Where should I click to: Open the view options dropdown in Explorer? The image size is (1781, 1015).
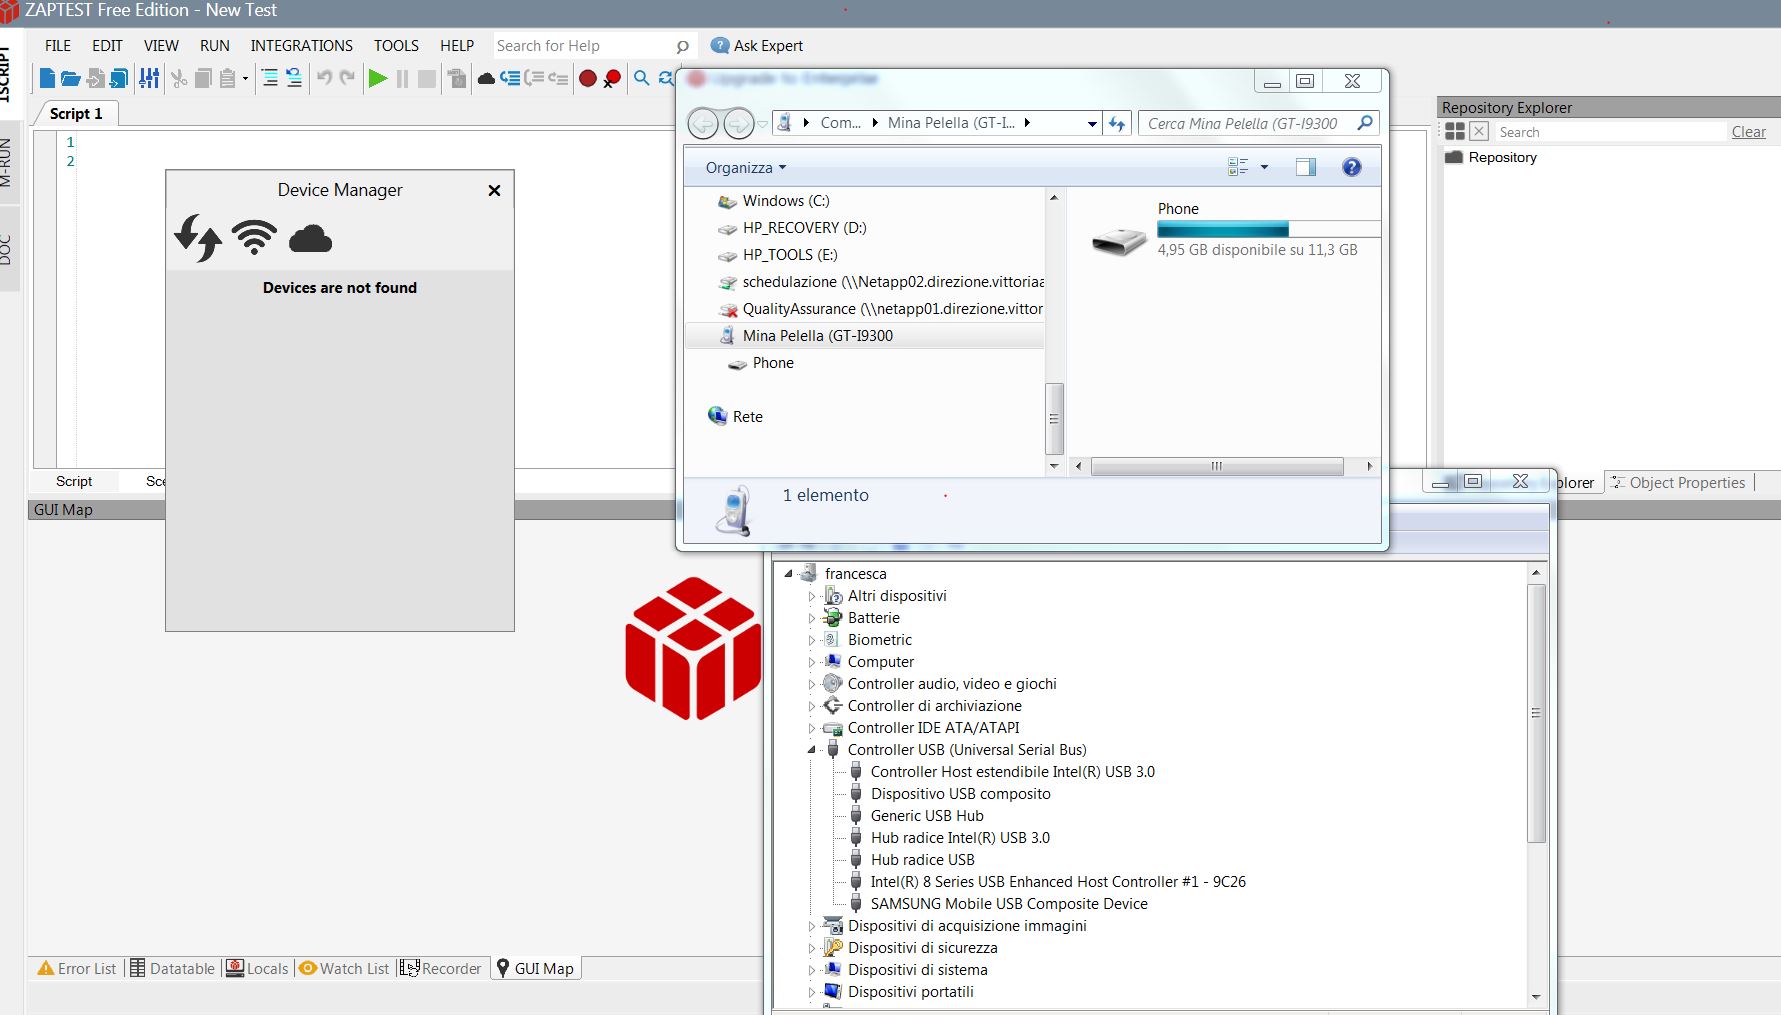click(1264, 167)
